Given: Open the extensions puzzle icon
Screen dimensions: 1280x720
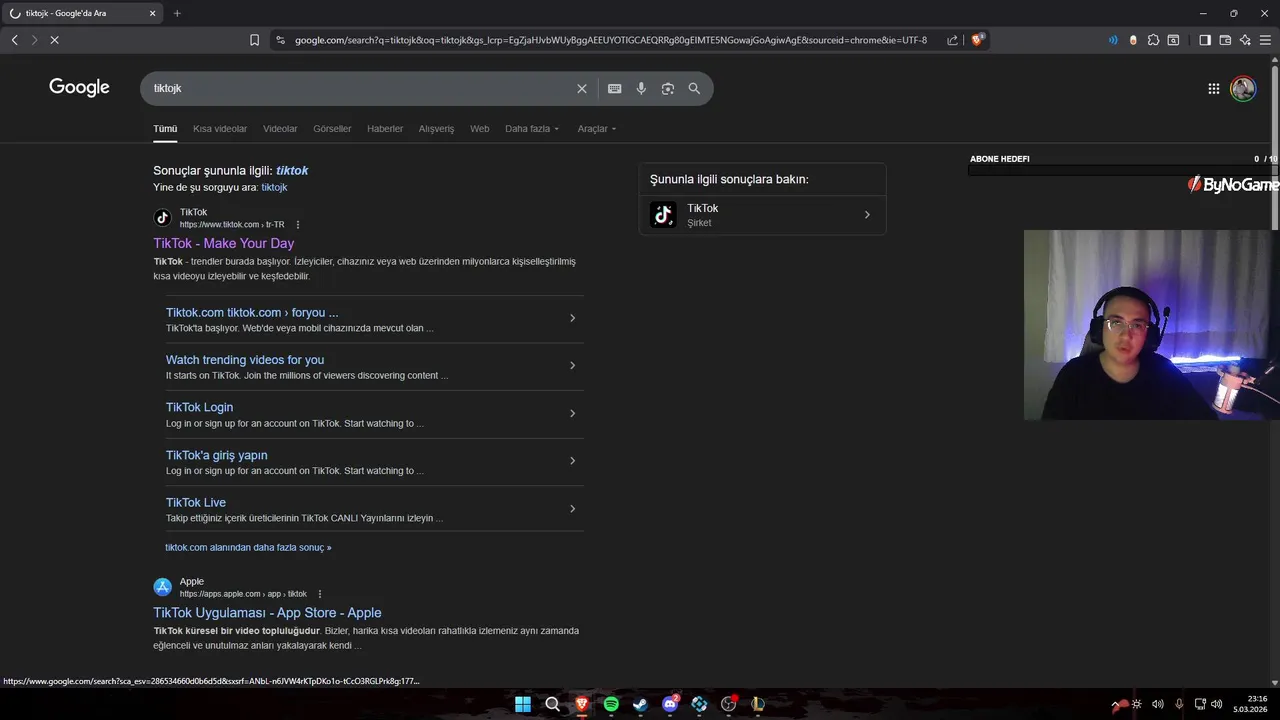Looking at the screenshot, I should pyautogui.click(x=1154, y=40).
